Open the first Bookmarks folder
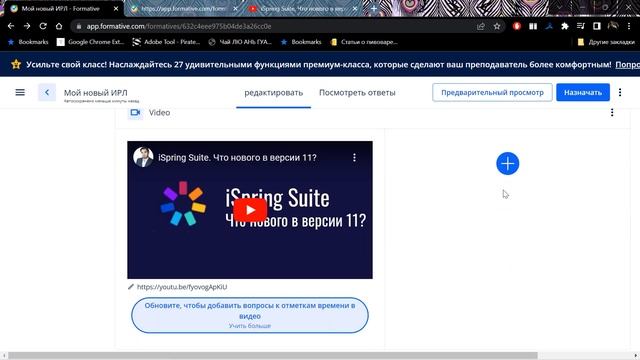Screen dimensions: 640x360 coord(28,42)
